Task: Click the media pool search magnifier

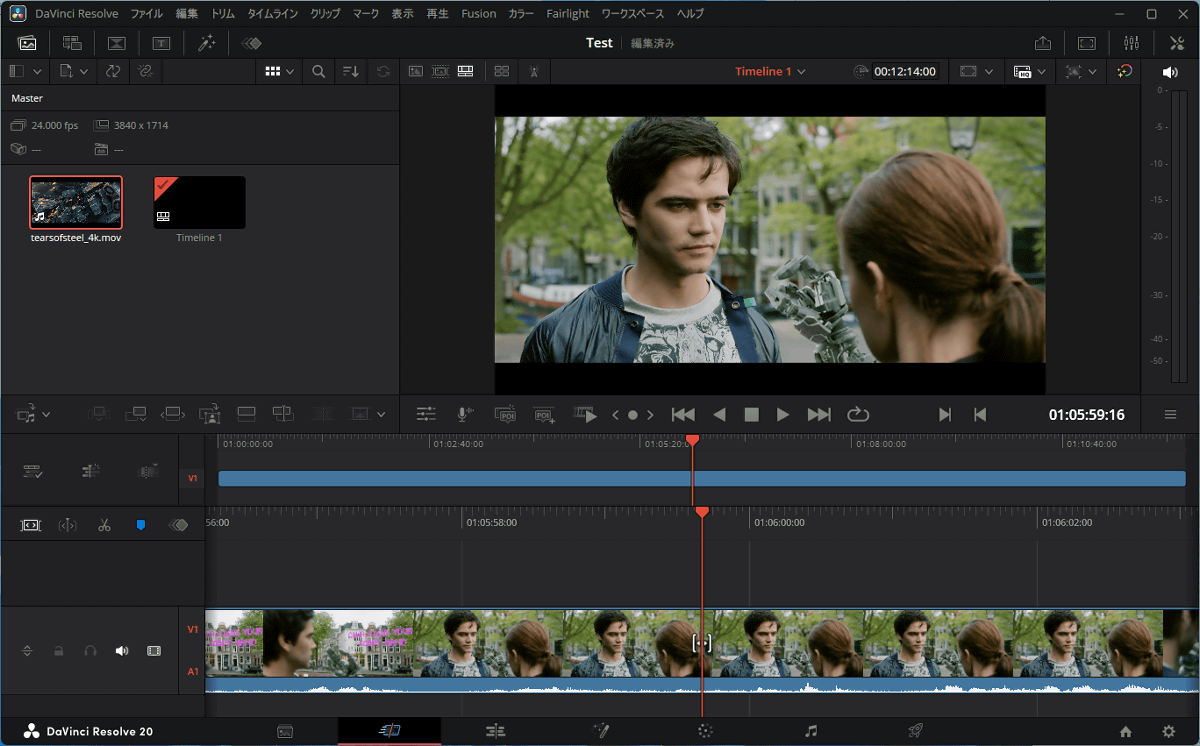Action: point(318,72)
